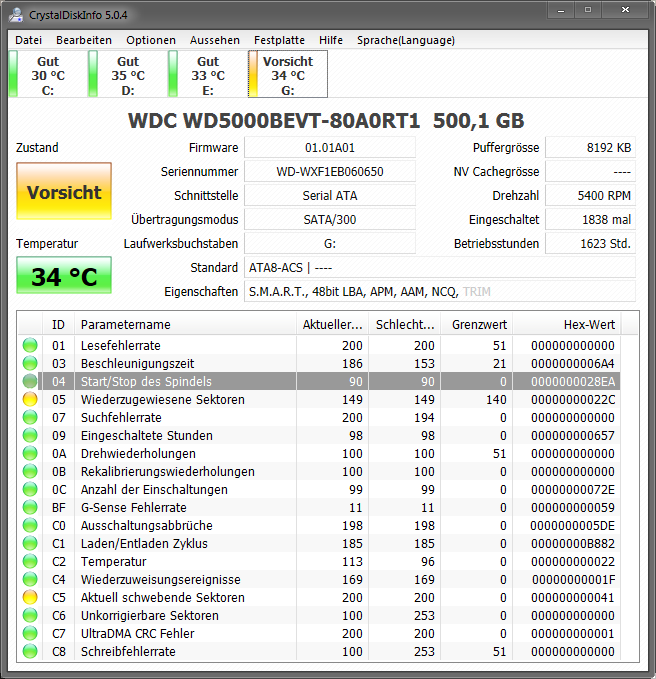Select drive G: tab with Vorsicht status
This screenshot has width=656, height=679.
pos(288,74)
